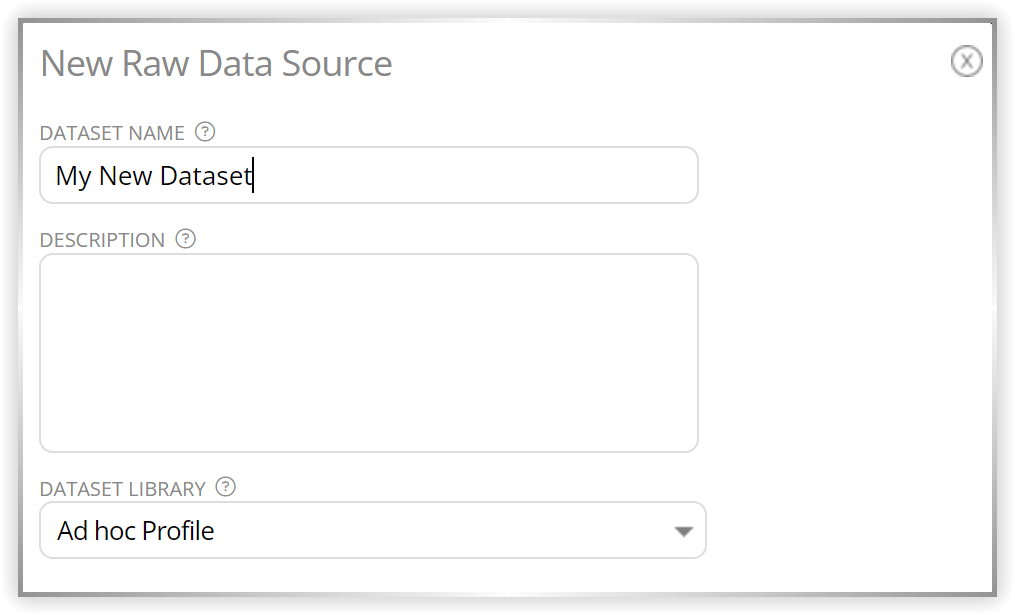This screenshot has height=615, width=1015.
Task: Open help for Dataset Library
Action: (225, 487)
